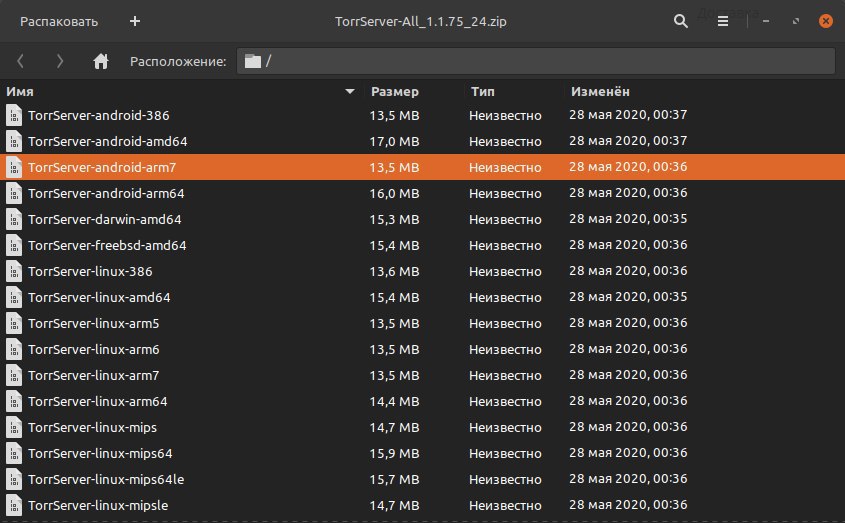
Task: Minimize the archive manager window
Action: click(x=766, y=21)
